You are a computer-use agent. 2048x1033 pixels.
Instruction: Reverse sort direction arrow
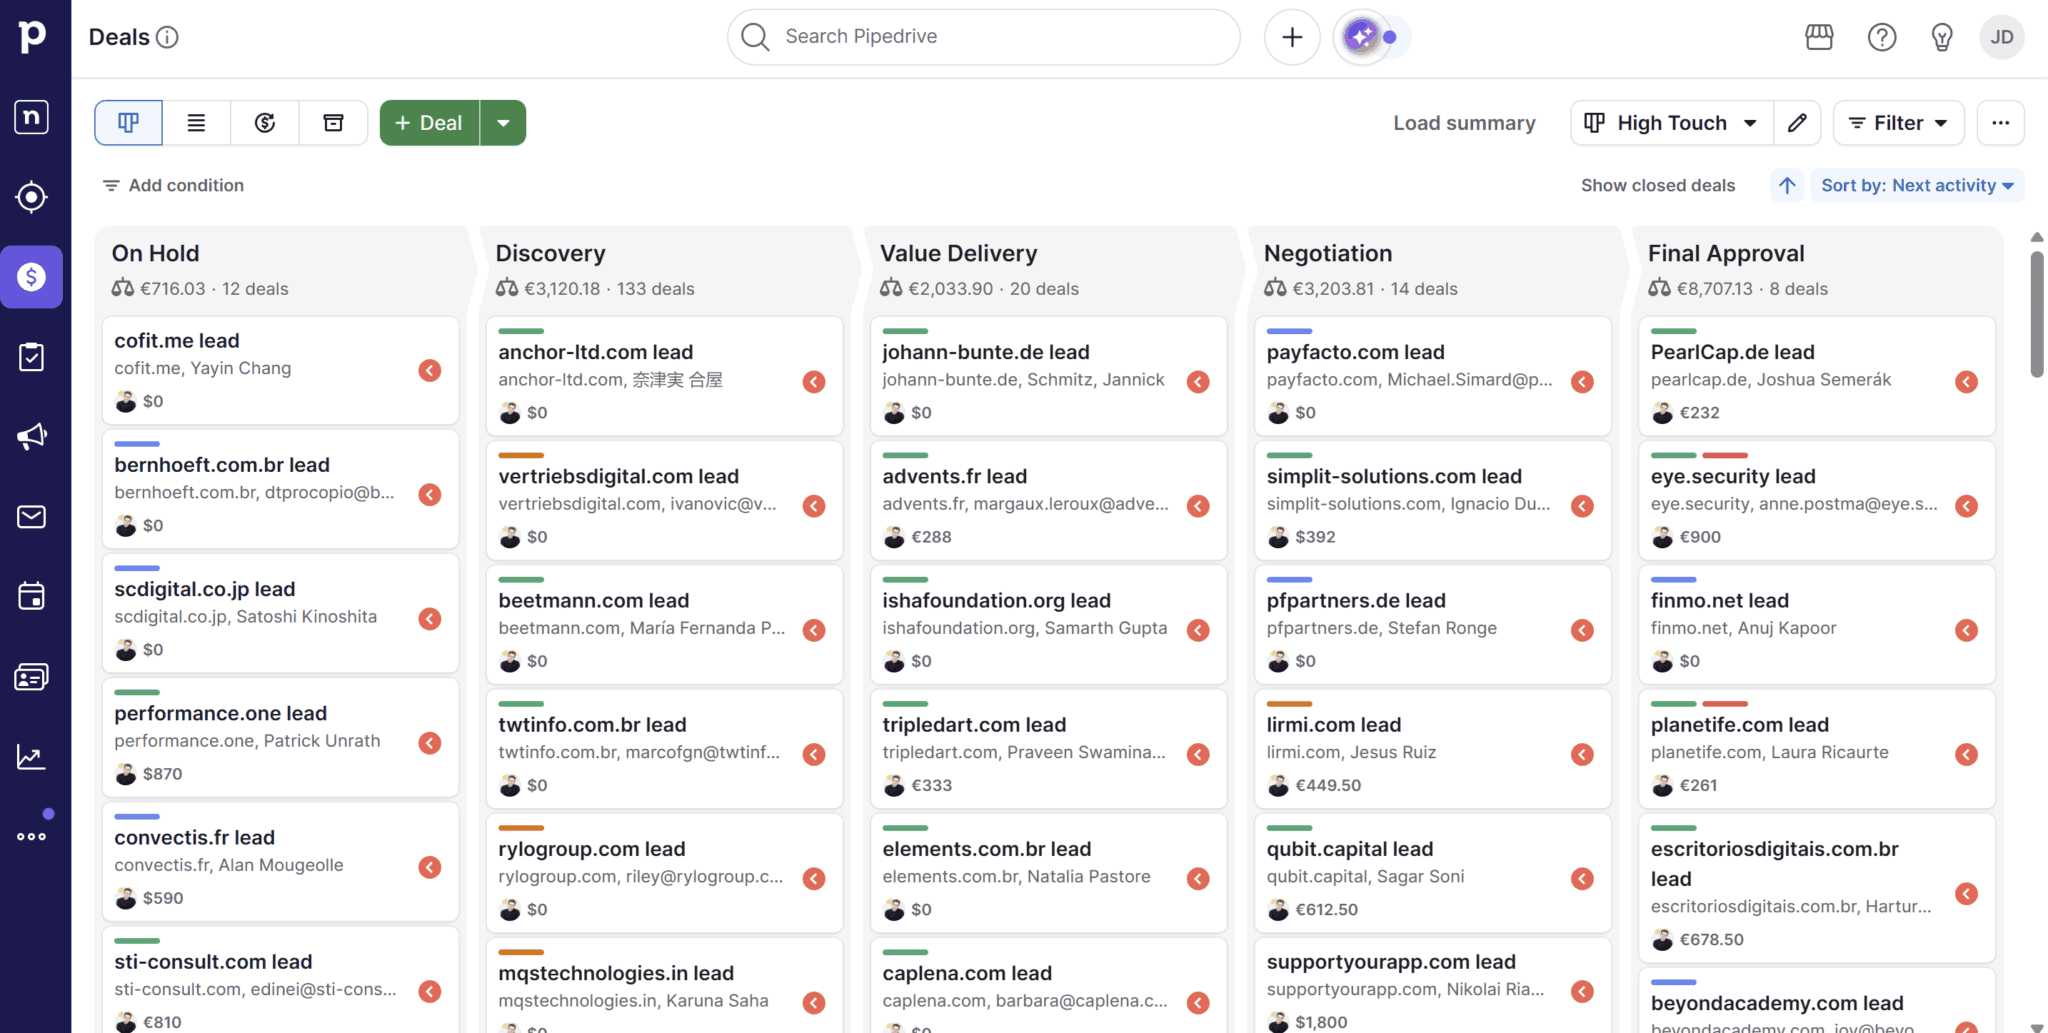(1787, 185)
